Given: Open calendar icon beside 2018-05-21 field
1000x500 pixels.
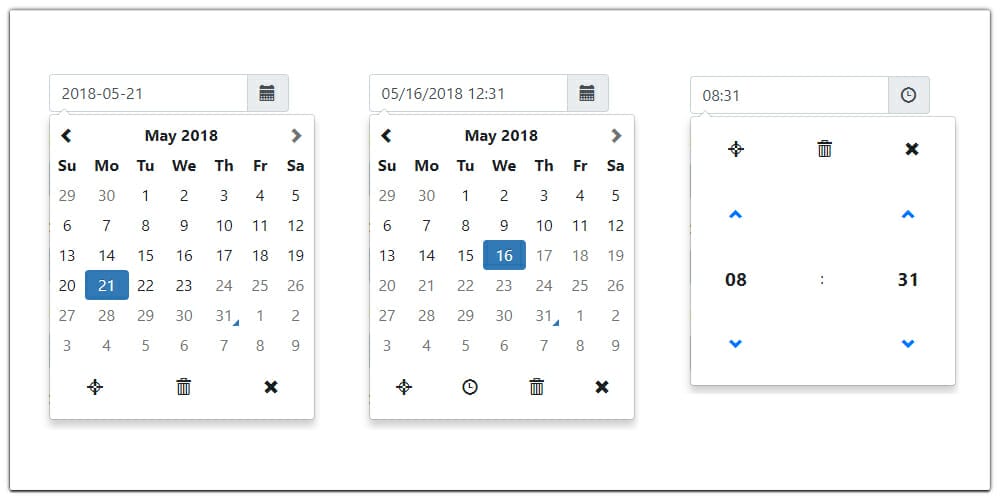Looking at the screenshot, I should pyautogui.click(x=267, y=93).
